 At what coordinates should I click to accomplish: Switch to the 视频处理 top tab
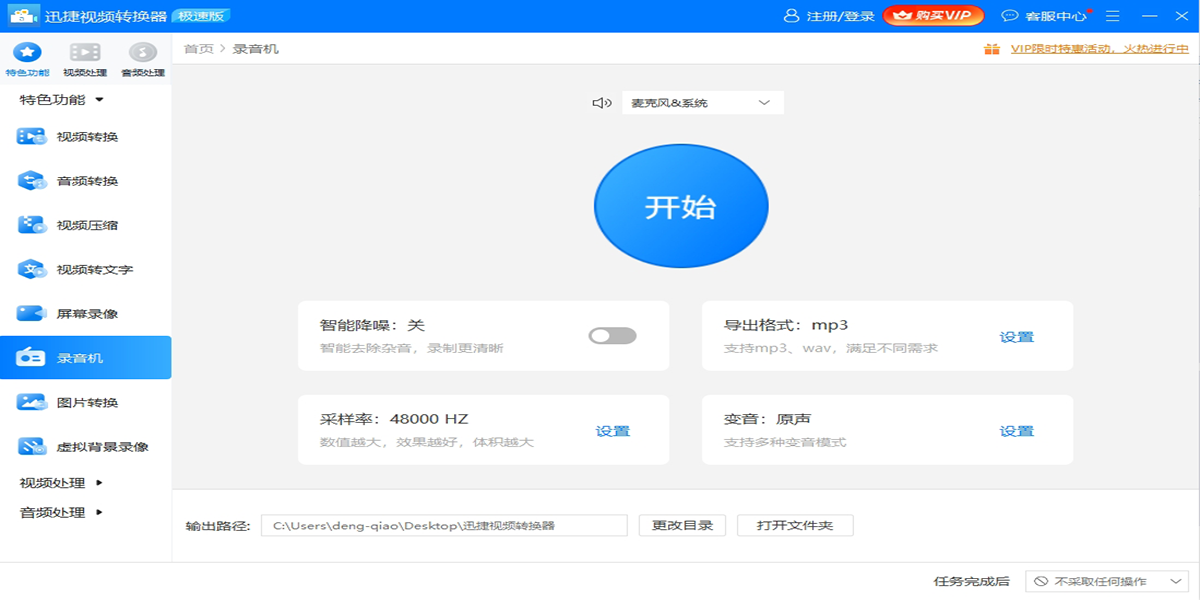pyautogui.click(x=85, y=59)
